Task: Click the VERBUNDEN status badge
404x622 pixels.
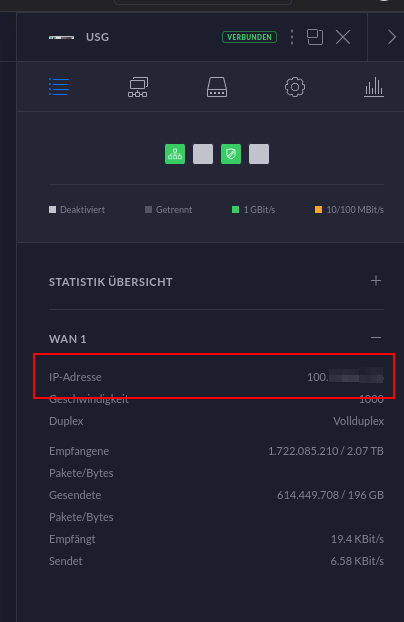Action: point(250,37)
